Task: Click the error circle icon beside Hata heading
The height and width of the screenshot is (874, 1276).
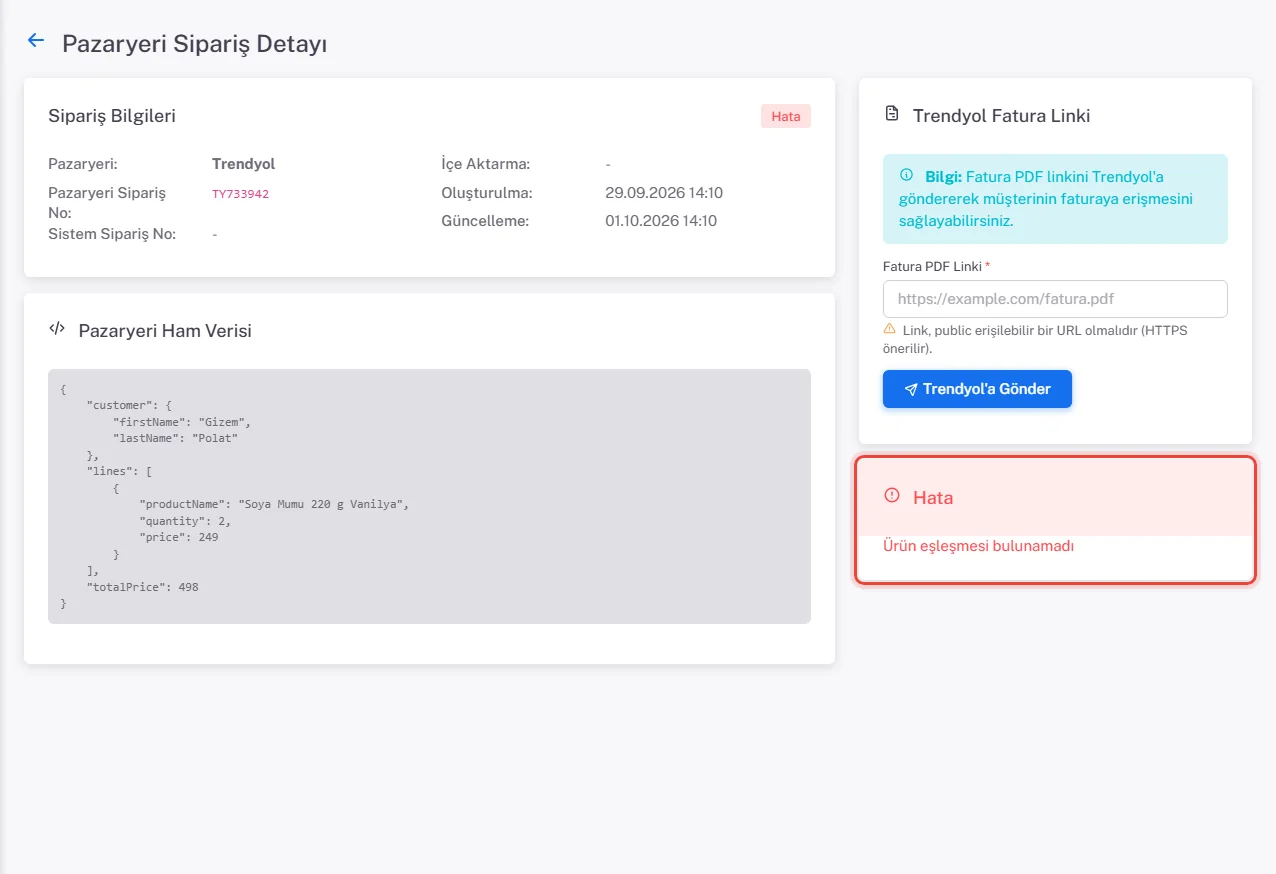Action: pos(892,496)
